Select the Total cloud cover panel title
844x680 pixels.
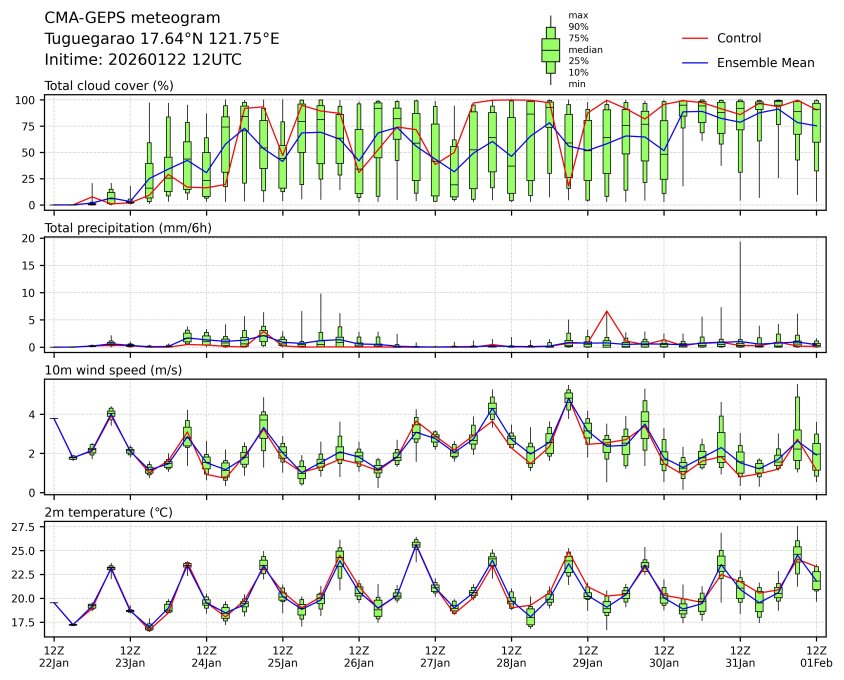pos(109,86)
